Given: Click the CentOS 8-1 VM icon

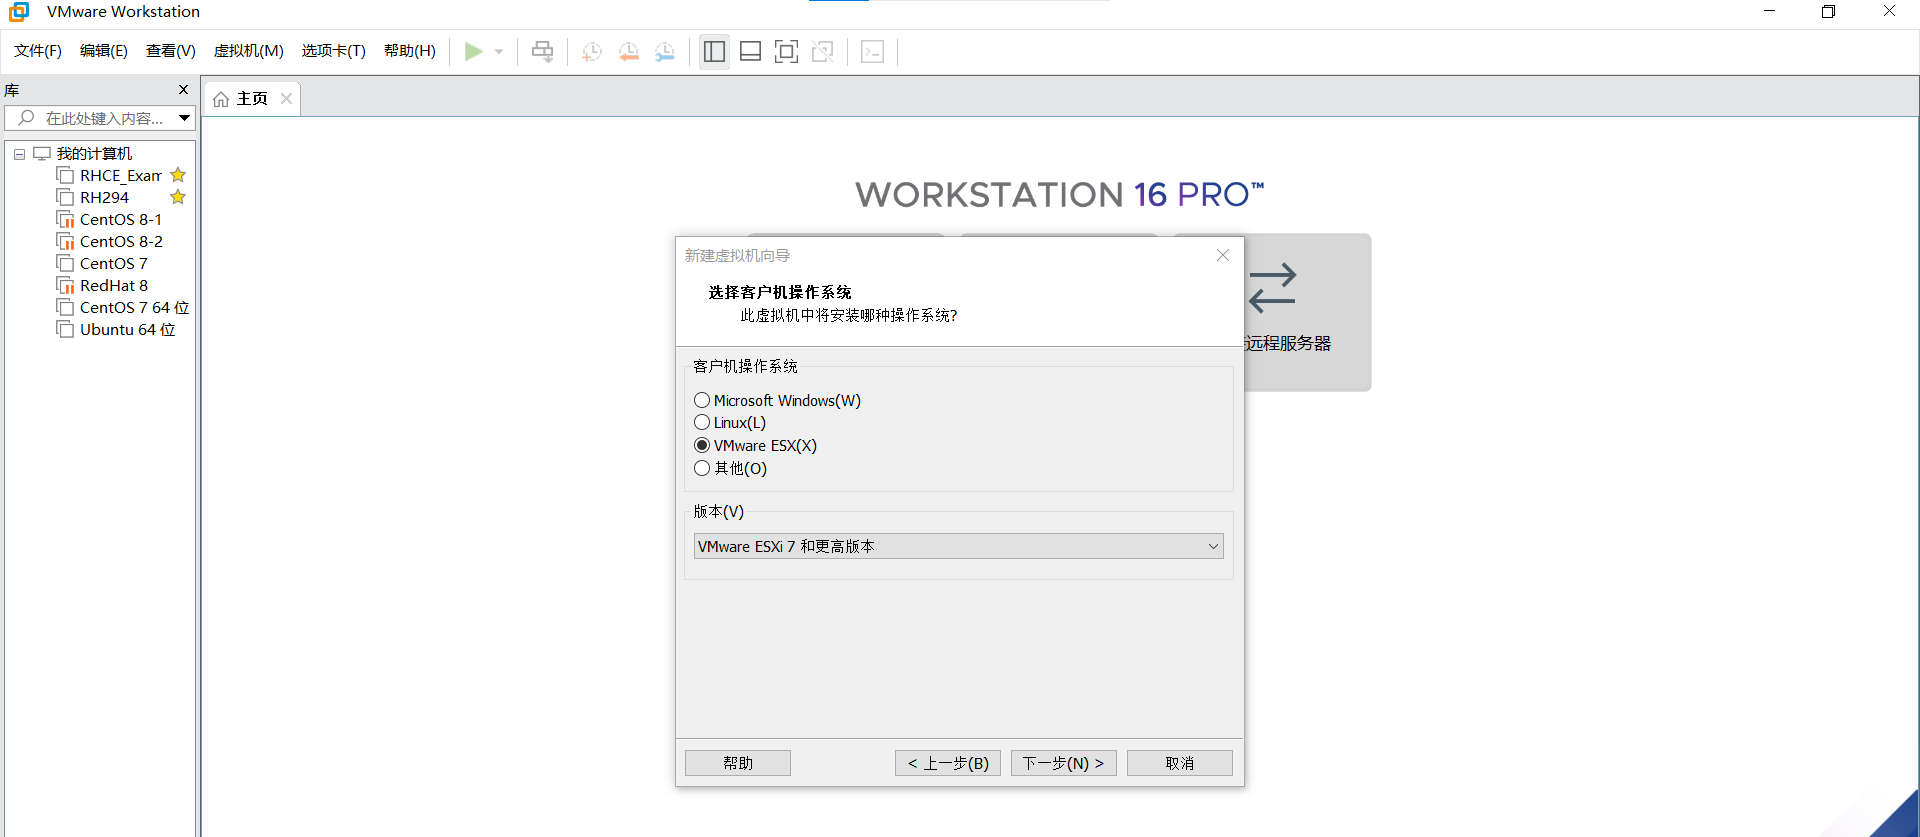Looking at the screenshot, I should [65, 220].
